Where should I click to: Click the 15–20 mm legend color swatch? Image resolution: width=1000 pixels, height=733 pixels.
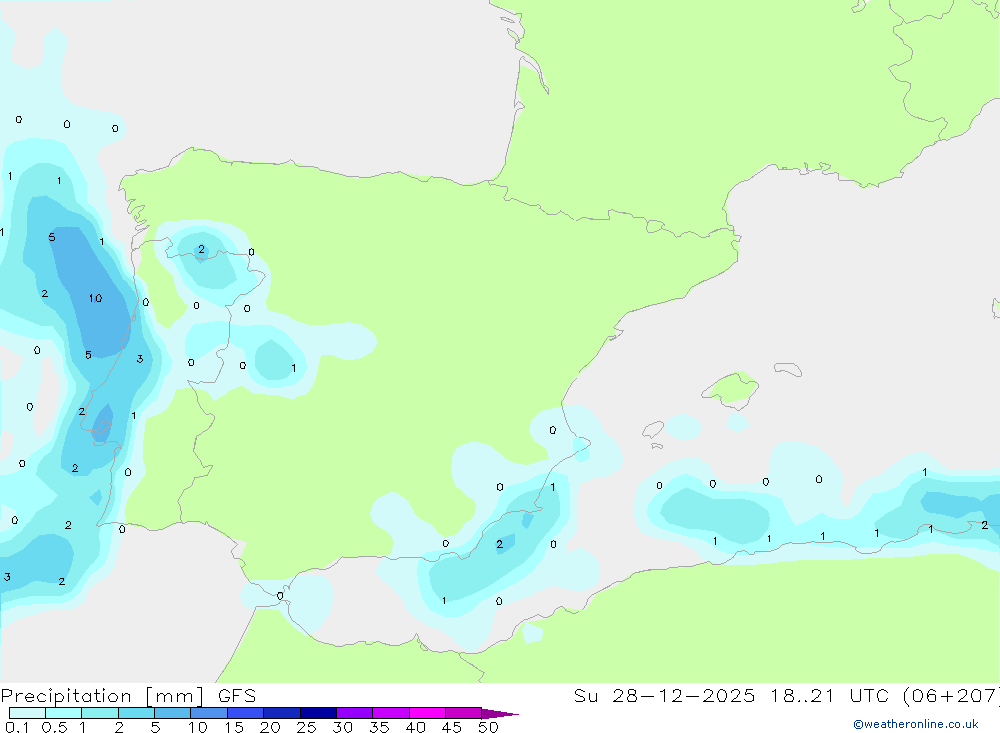[x=245, y=713]
